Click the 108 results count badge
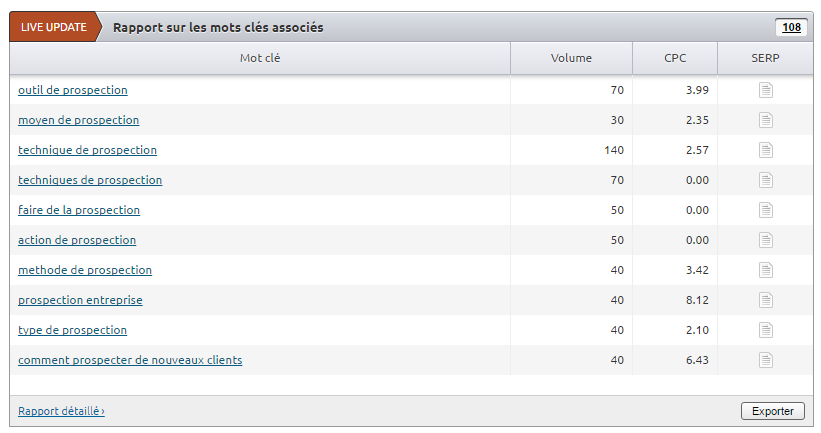 [x=791, y=27]
